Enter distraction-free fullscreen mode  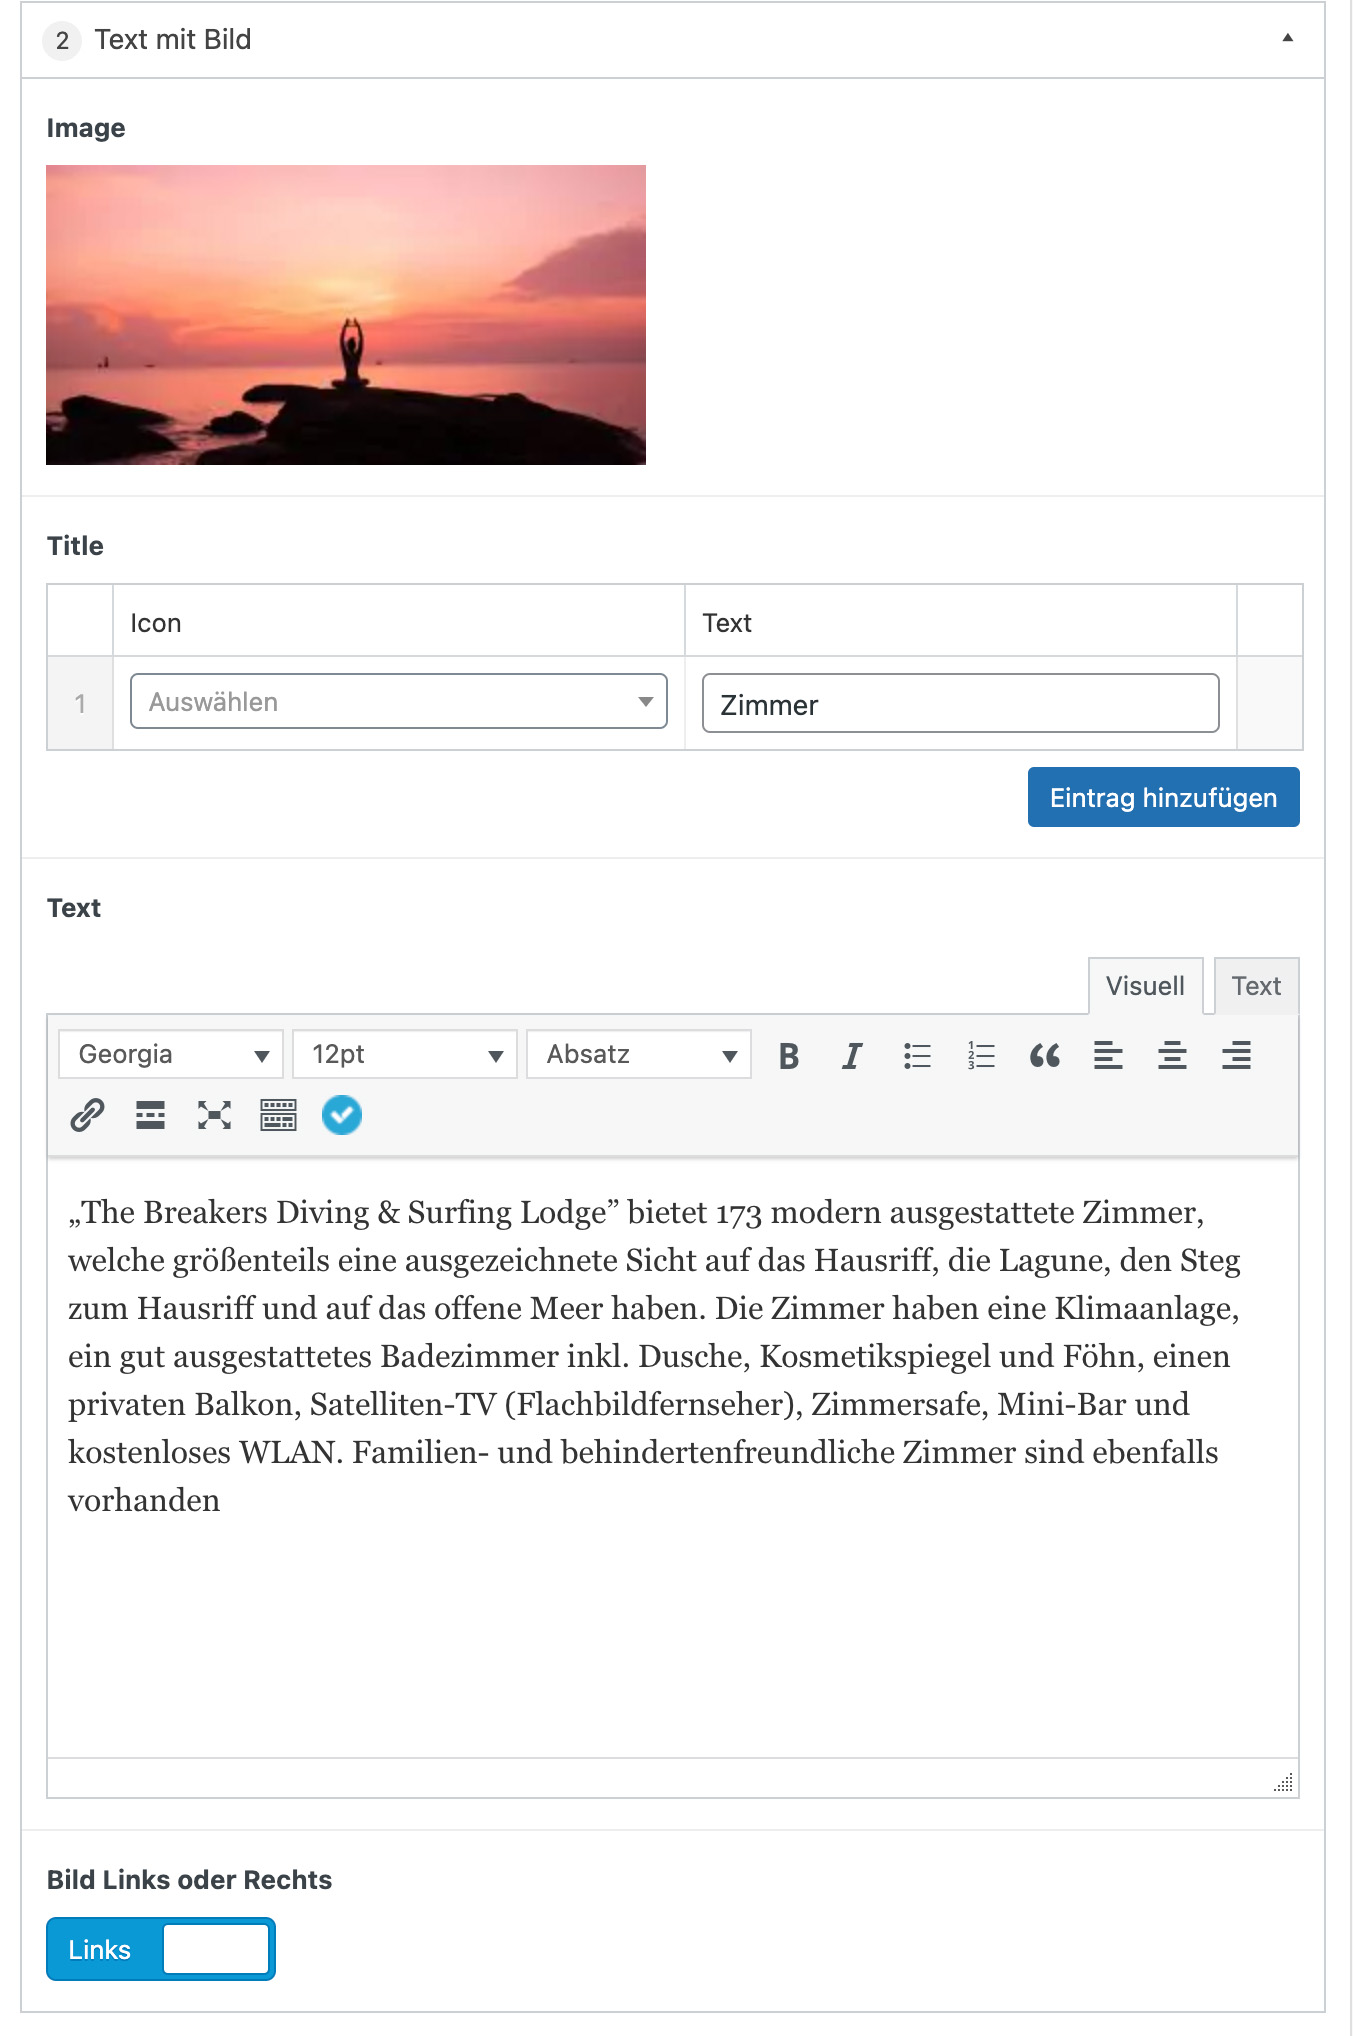pos(214,1115)
